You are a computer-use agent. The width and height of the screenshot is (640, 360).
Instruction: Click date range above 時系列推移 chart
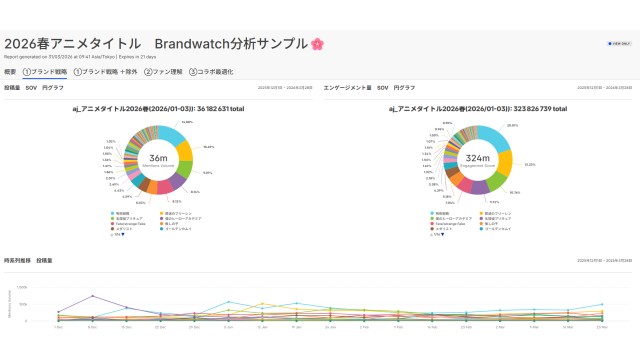[x=604, y=260]
